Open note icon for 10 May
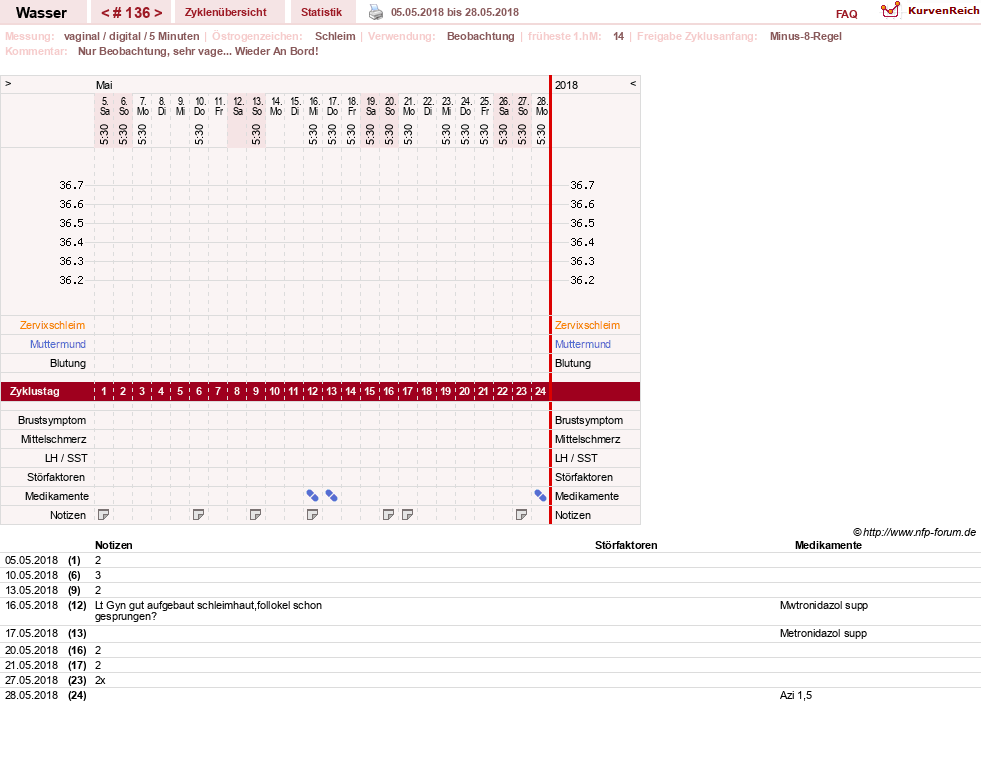Viewport: 981px width, 758px height. click(198, 515)
